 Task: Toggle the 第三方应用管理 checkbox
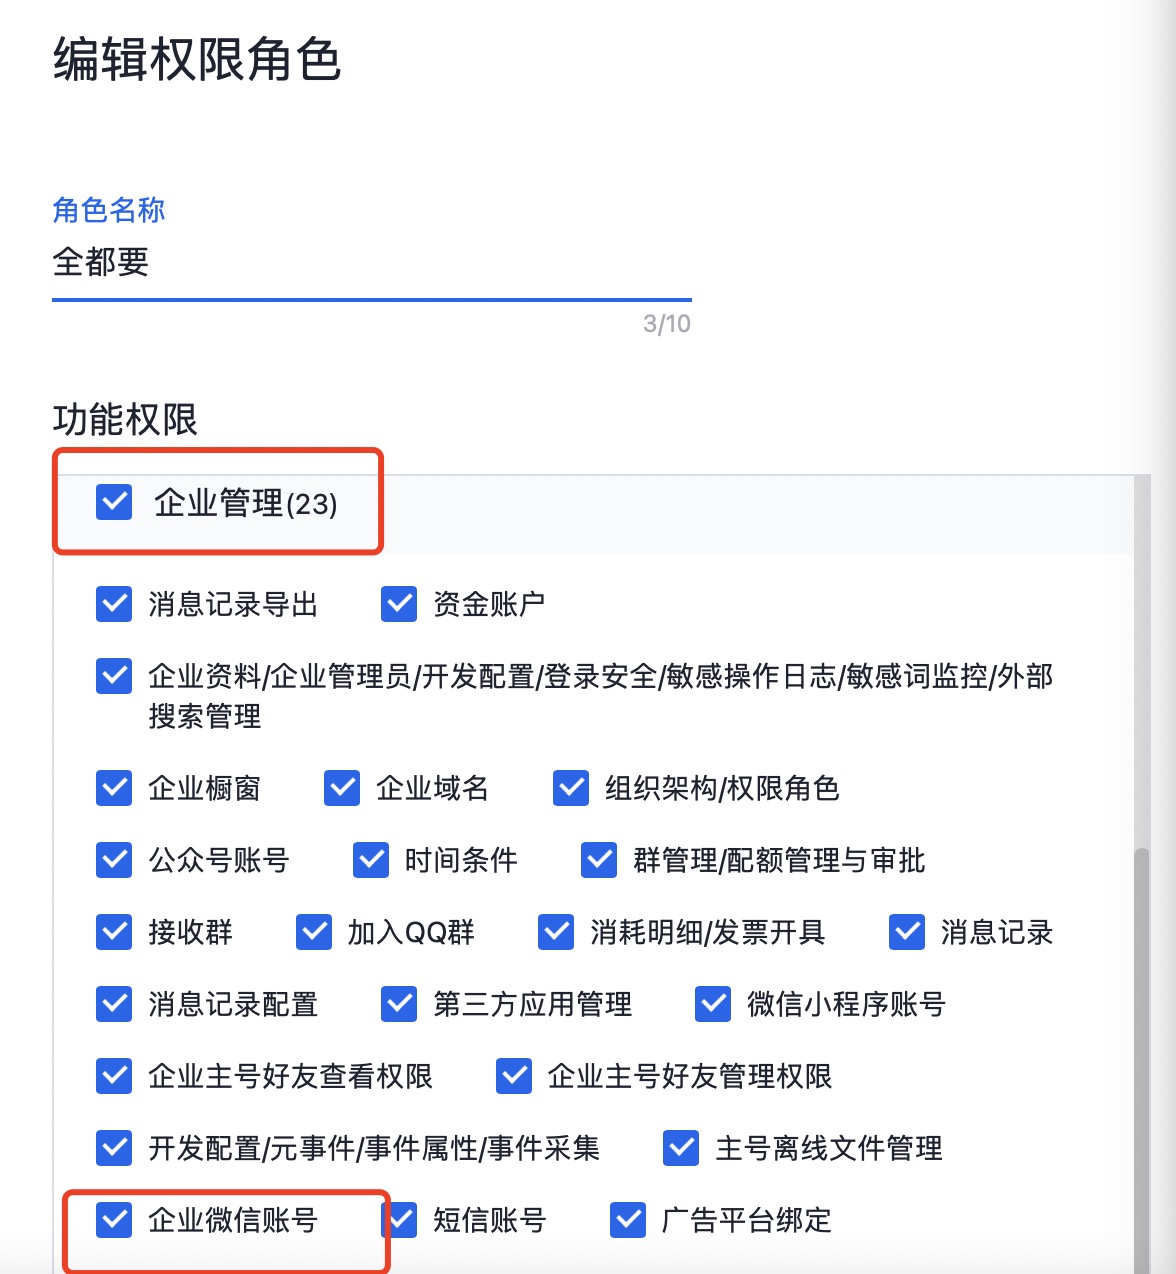click(x=399, y=1004)
